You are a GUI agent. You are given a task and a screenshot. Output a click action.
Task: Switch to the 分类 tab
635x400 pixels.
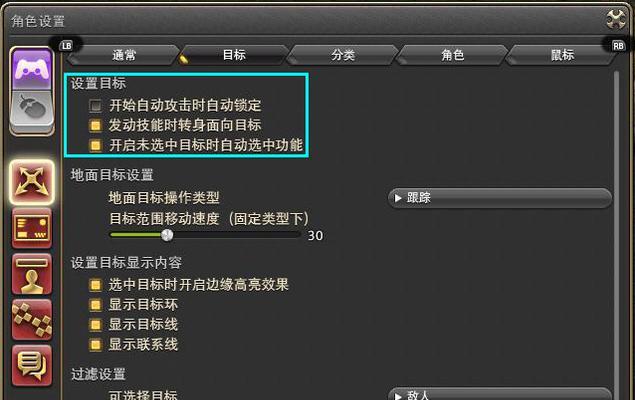tap(343, 55)
